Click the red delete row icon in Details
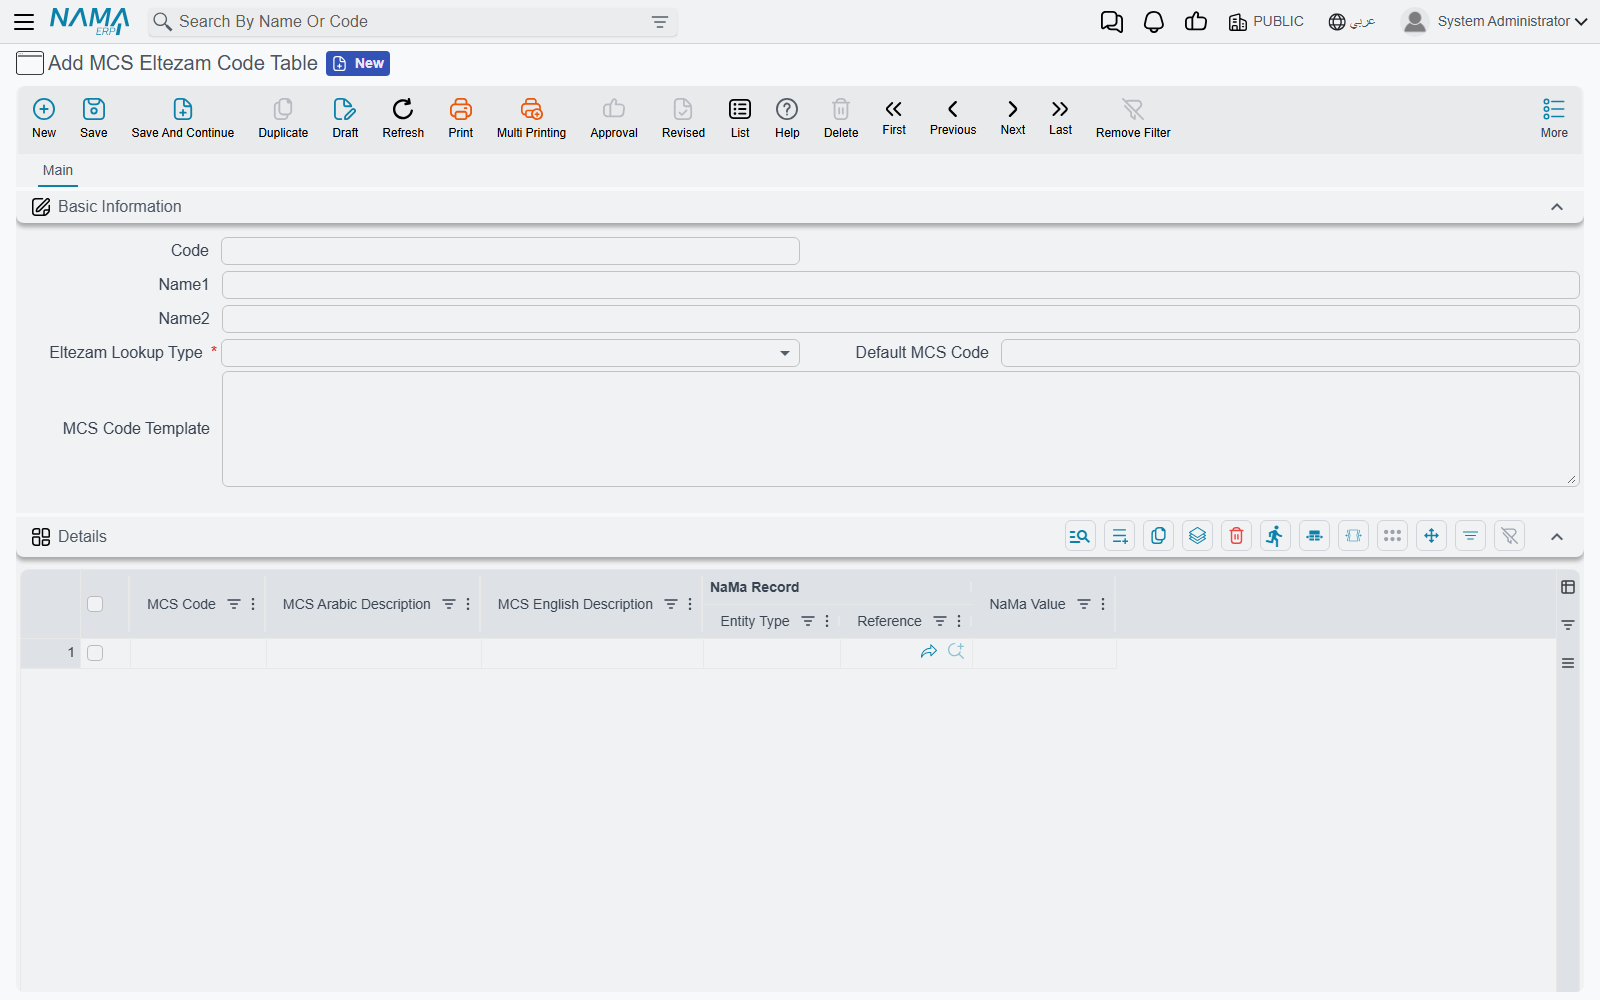 1237,536
